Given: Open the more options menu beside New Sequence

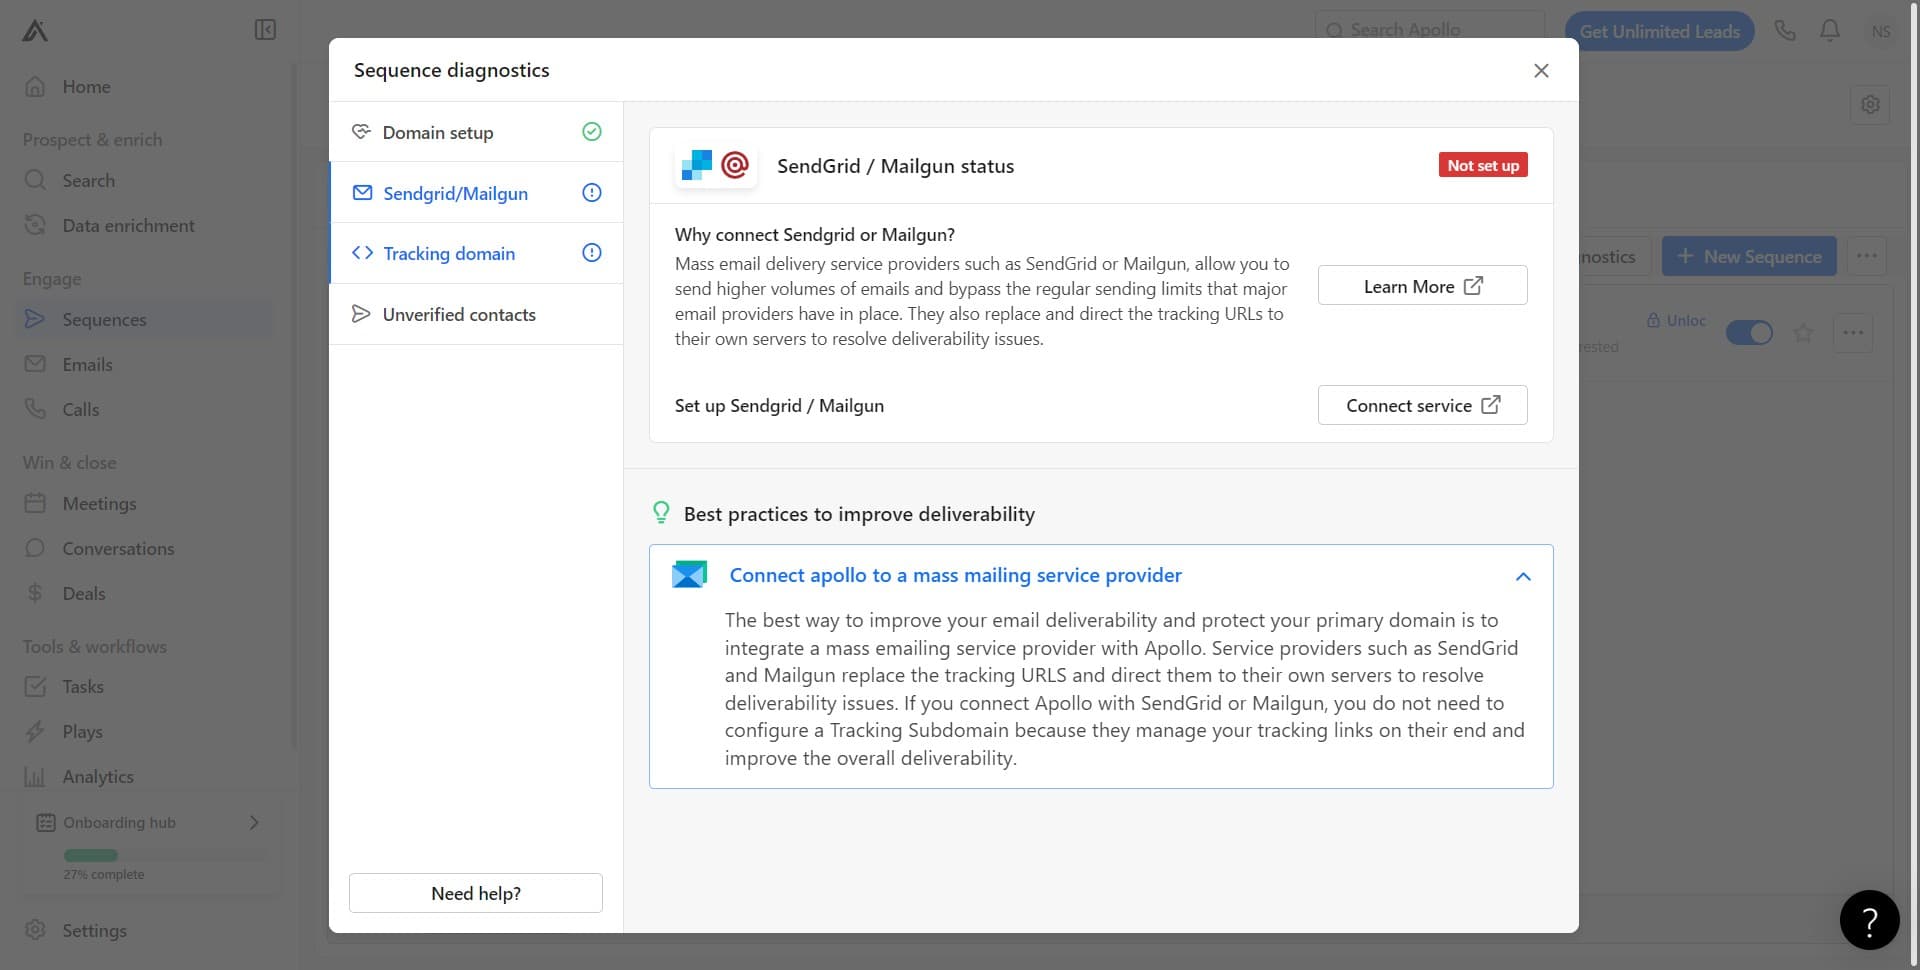Looking at the screenshot, I should pos(1866,256).
